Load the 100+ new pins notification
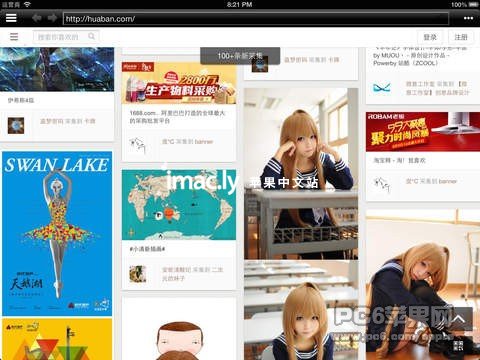The height and width of the screenshot is (360, 480). 240,56
